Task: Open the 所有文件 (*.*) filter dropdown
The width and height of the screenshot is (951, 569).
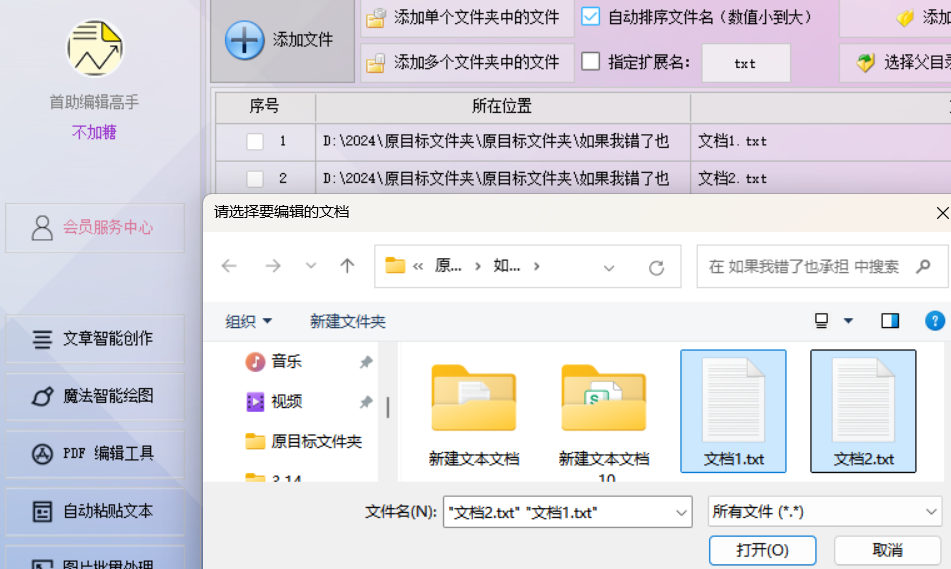Action: pyautogui.click(x=825, y=512)
